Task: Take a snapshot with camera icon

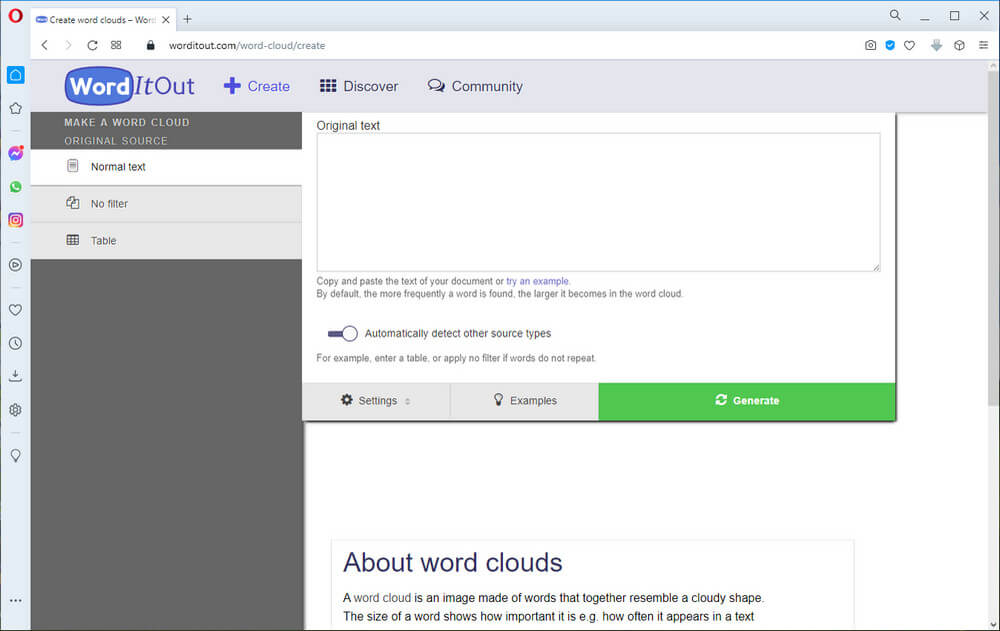Action: pos(871,45)
